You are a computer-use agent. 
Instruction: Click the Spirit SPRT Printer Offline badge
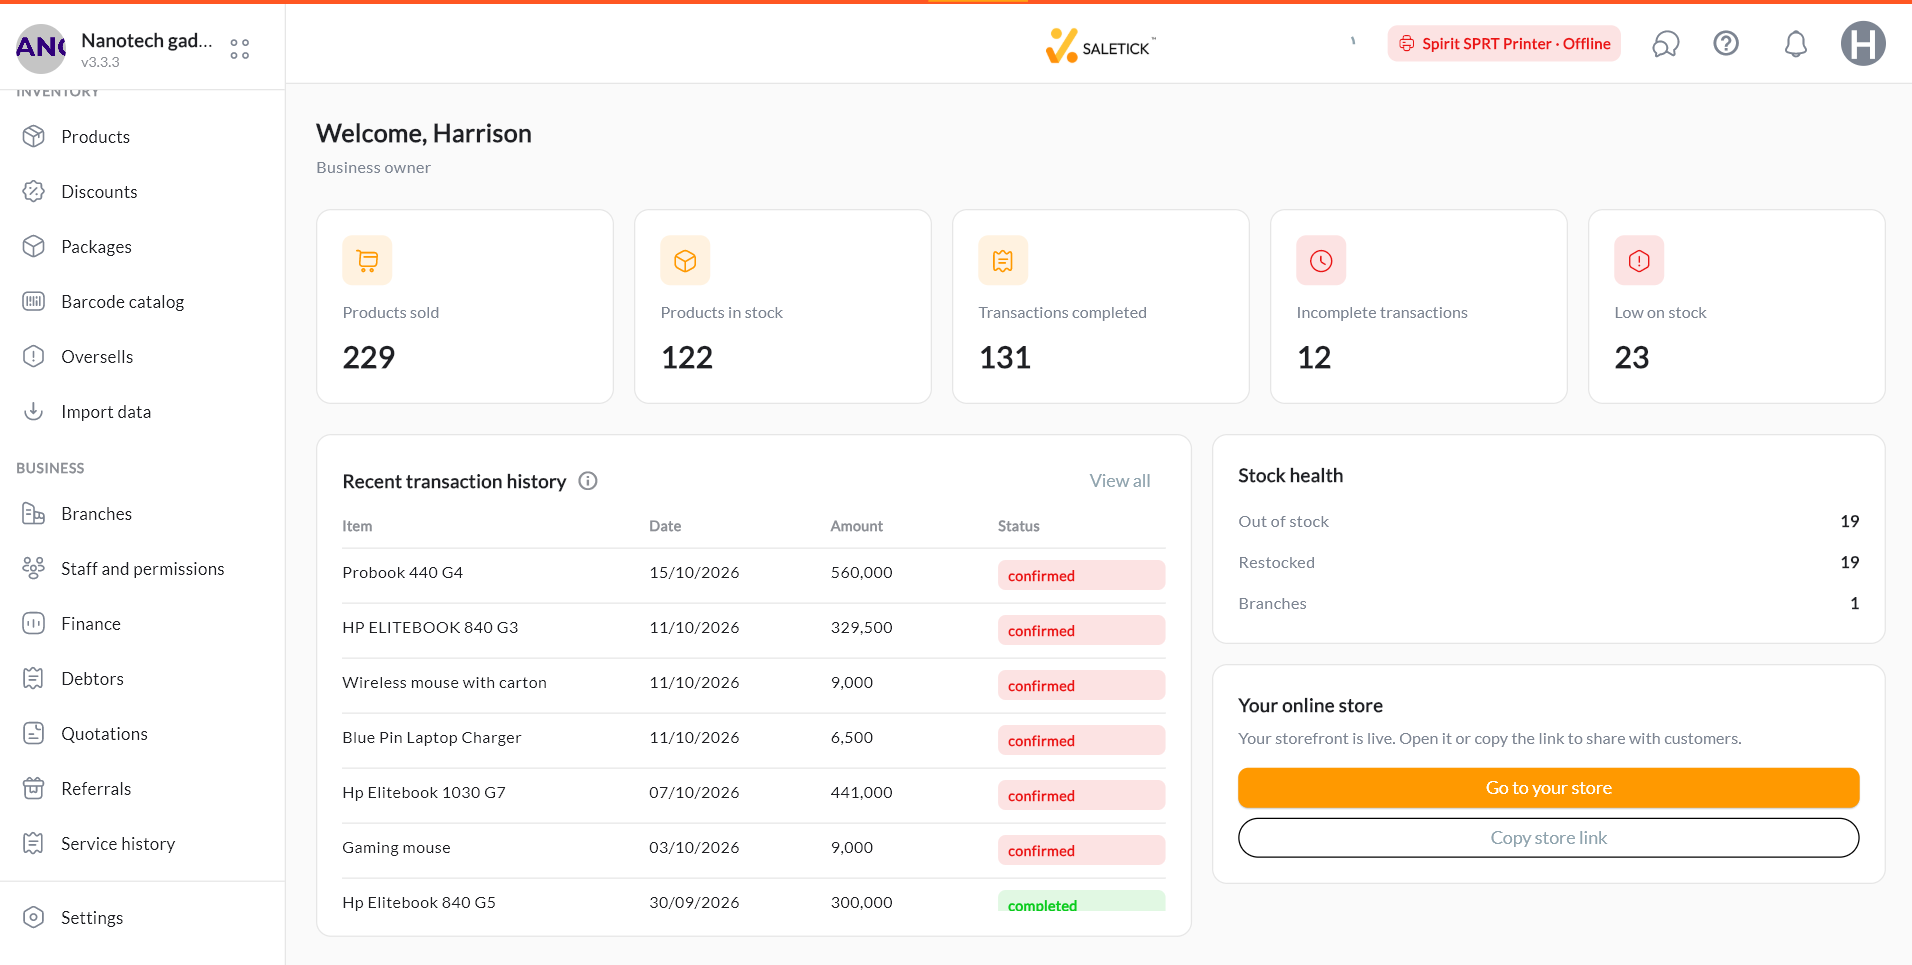[x=1504, y=44]
